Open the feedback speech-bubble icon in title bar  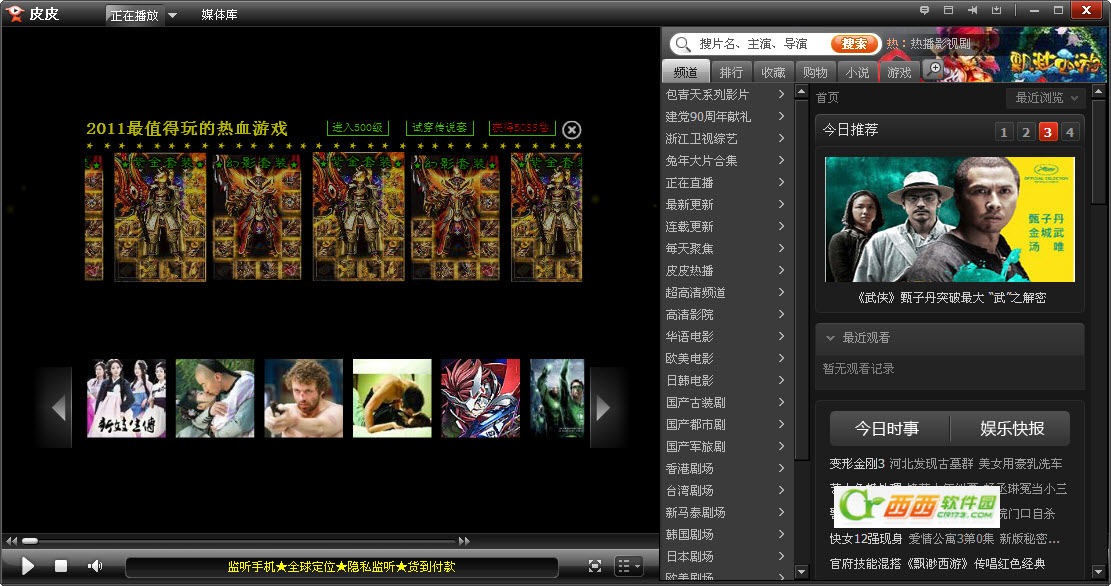pyautogui.click(x=924, y=10)
